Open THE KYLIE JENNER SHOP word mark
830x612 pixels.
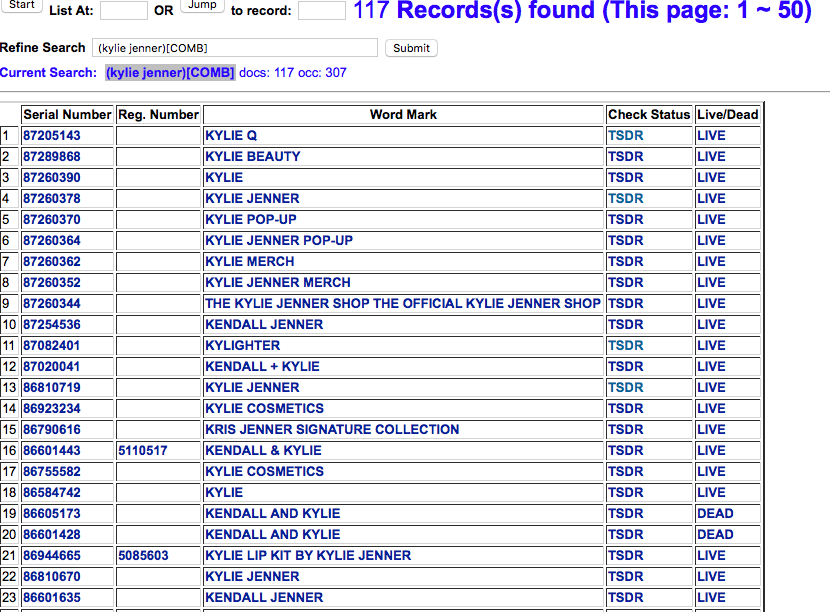[x=403, y=303]
